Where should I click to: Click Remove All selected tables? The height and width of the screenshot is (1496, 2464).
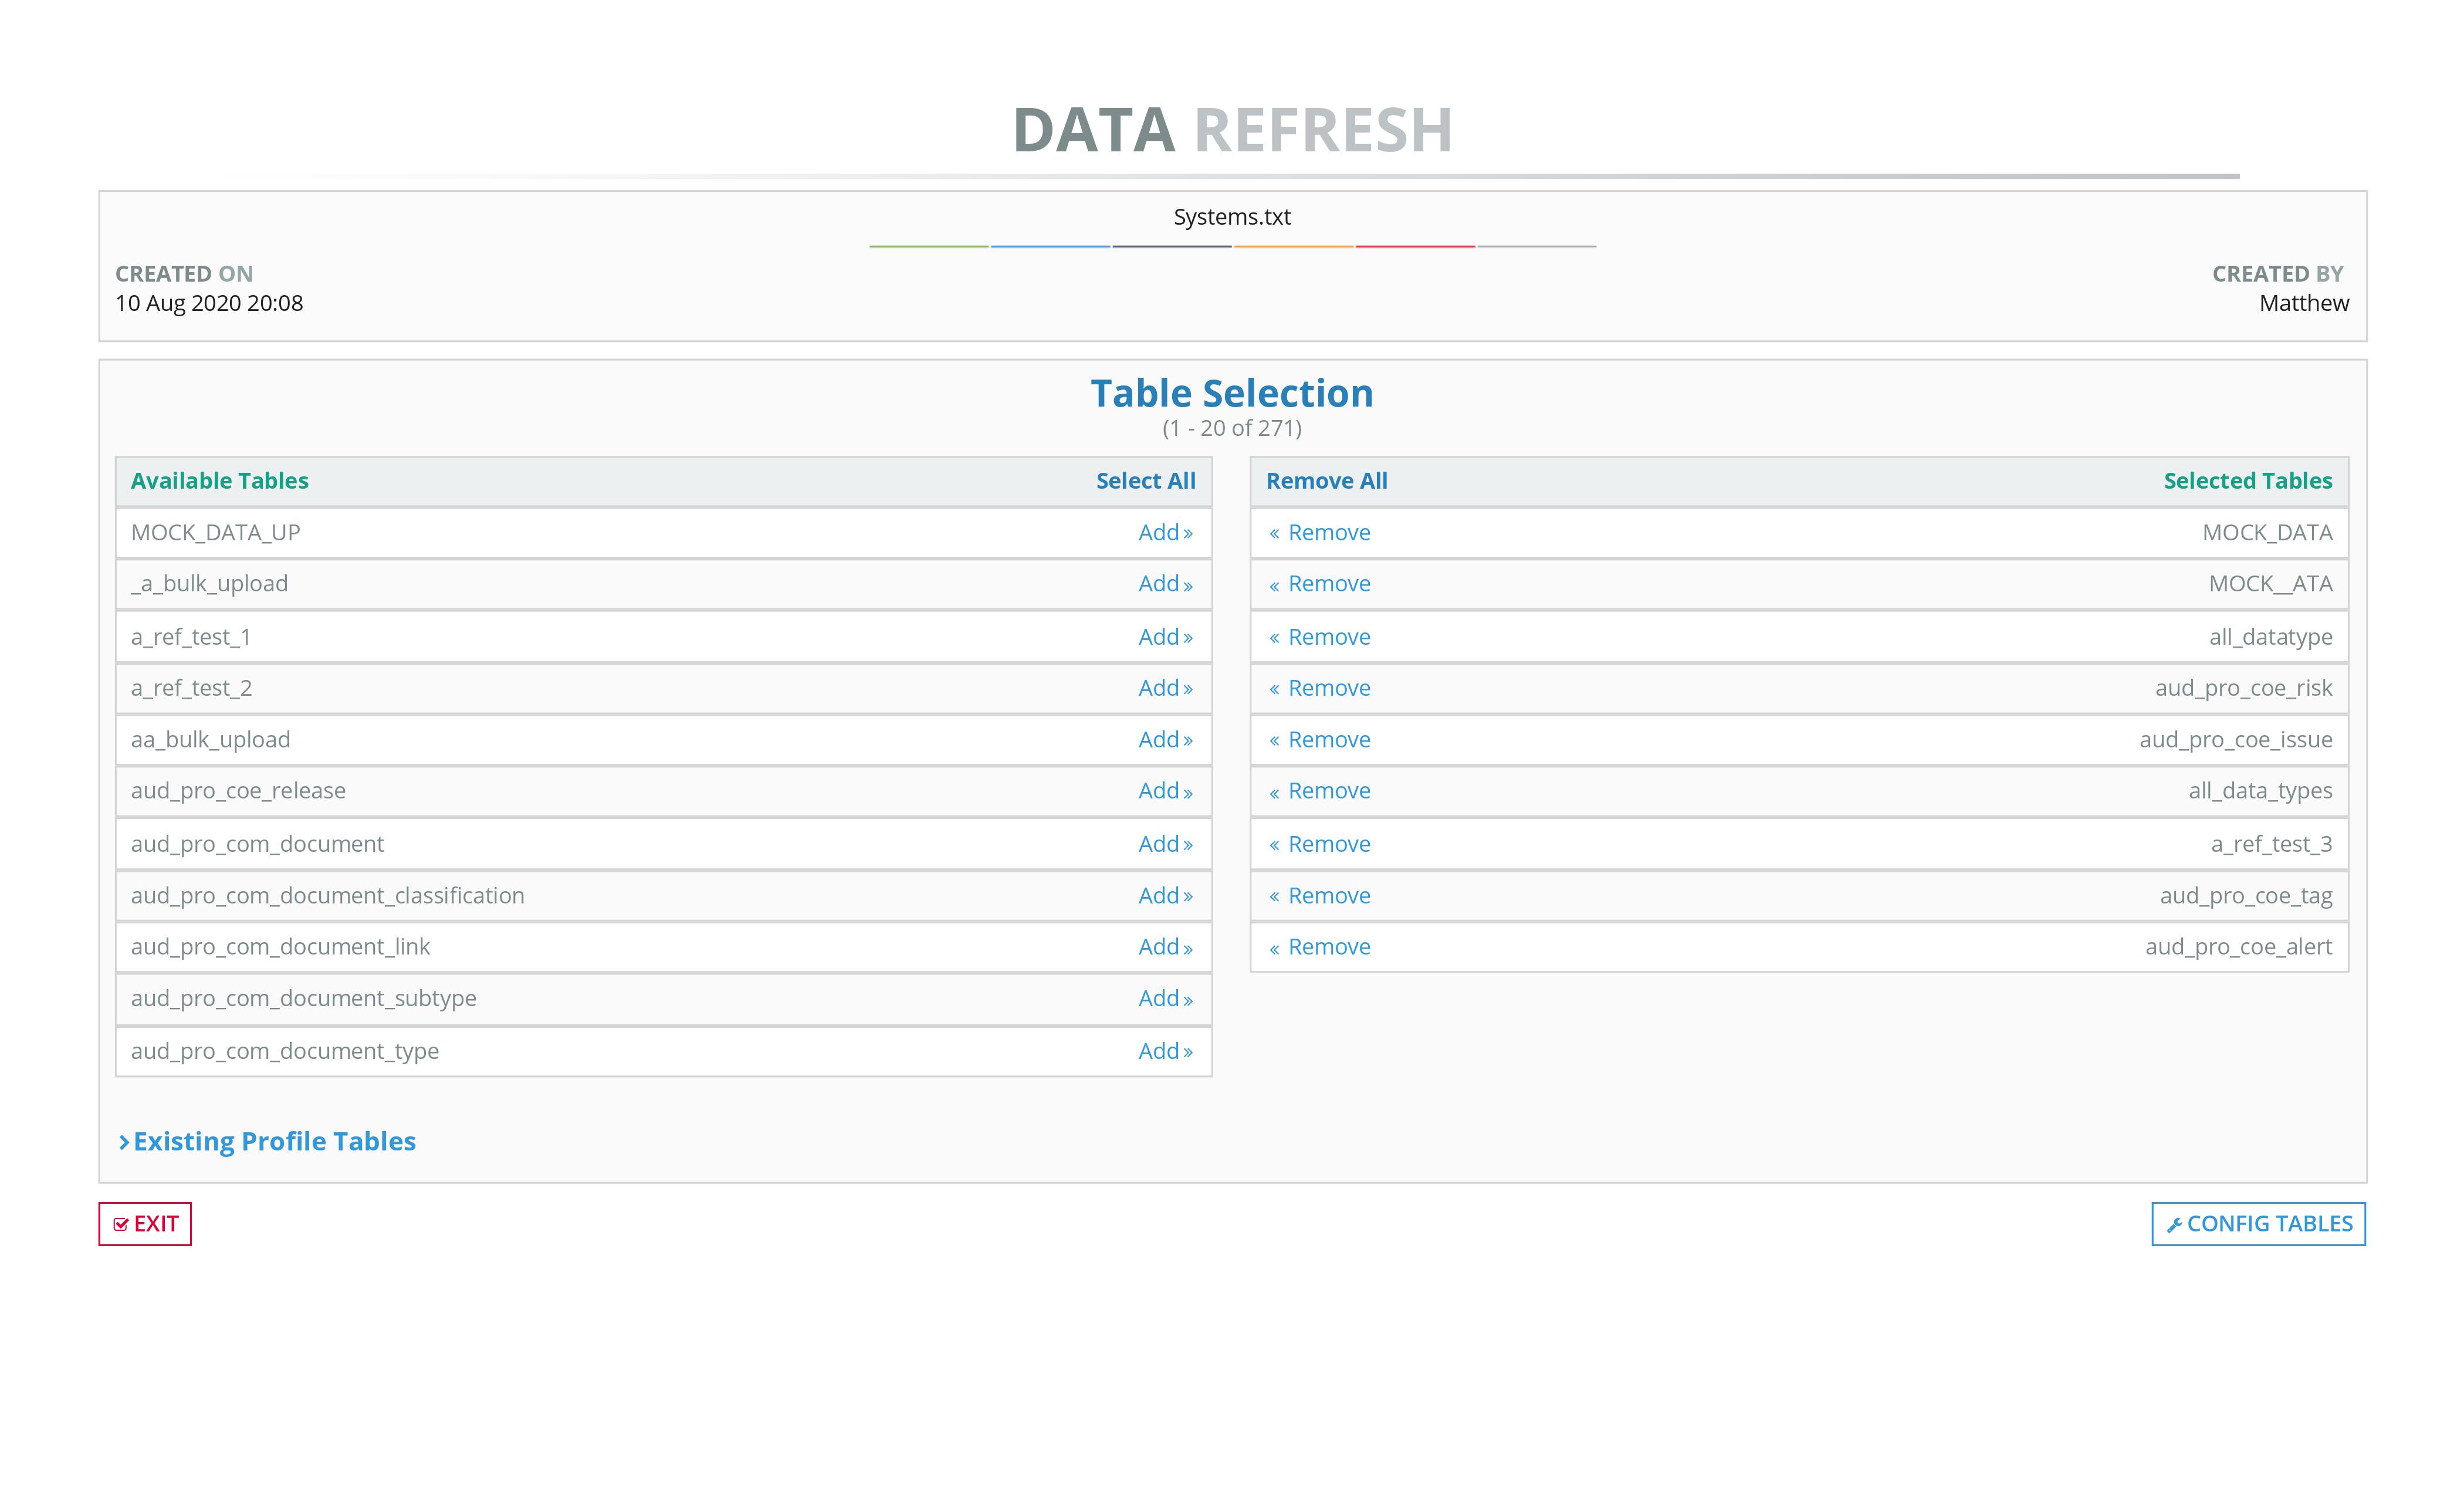click(1326, 481)
